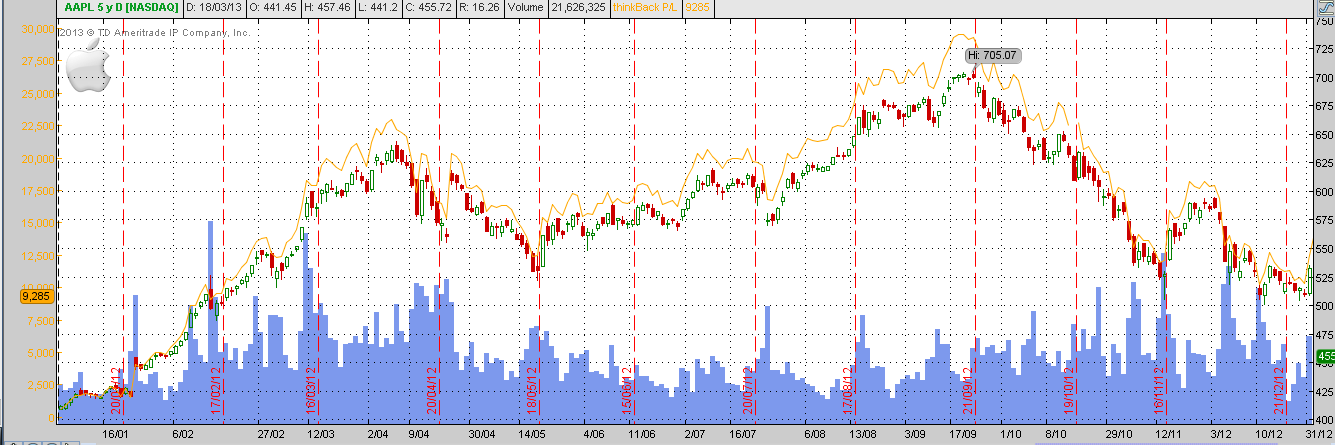Click the 30,000 P/L axis label
The image size is (1335, 445).
37,29
